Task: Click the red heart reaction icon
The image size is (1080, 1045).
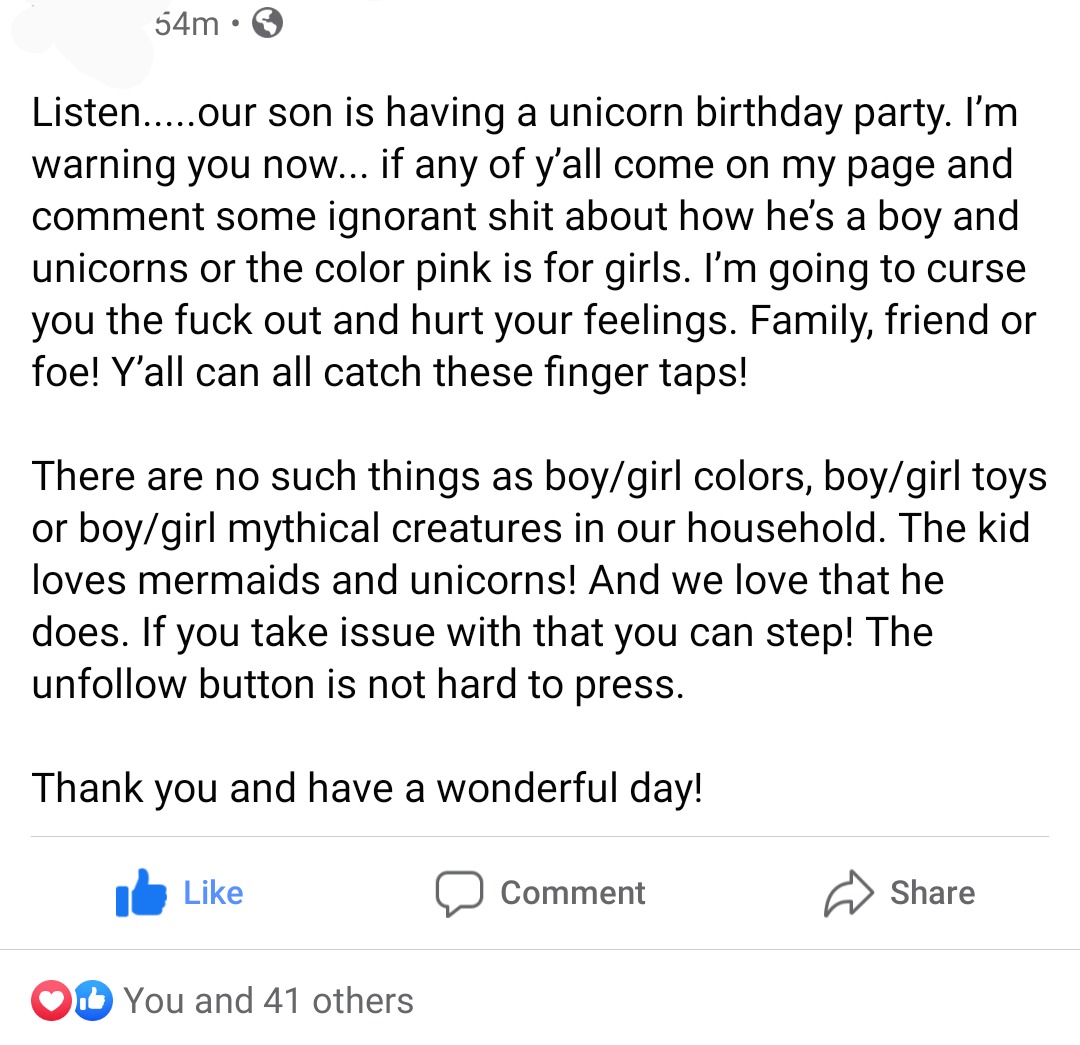Action: tap(51, 1000)
